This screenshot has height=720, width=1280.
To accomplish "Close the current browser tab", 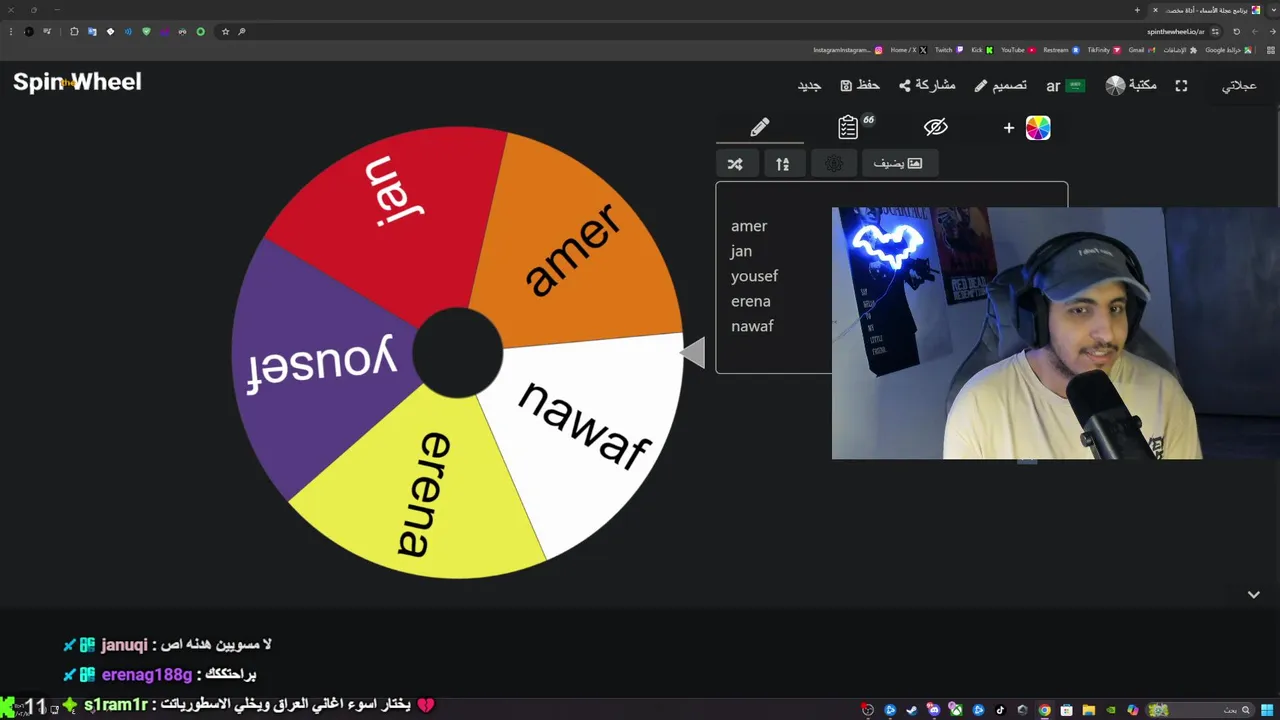I will pos(1155,10).
